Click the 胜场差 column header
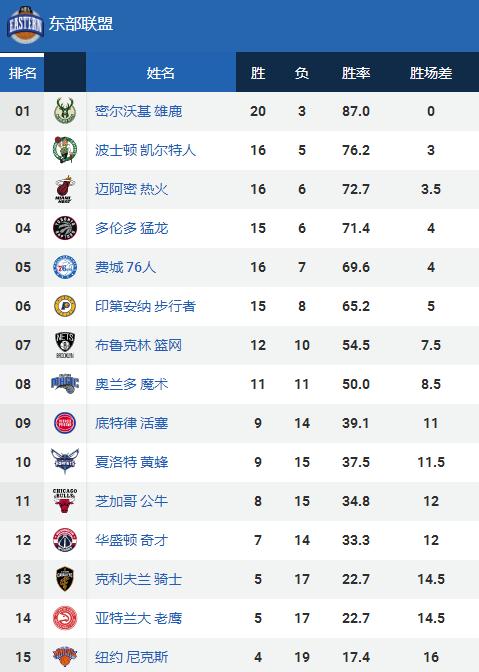 (431, 73)
